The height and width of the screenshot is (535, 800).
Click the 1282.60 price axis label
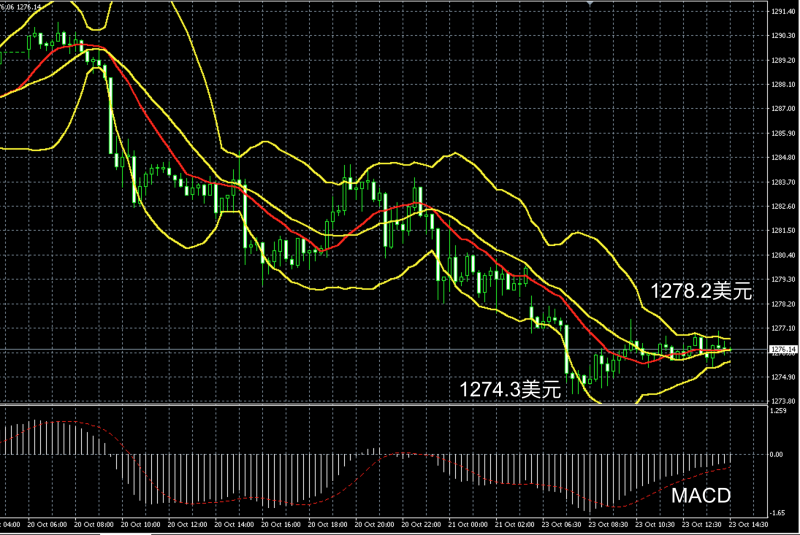click(782, 206)
